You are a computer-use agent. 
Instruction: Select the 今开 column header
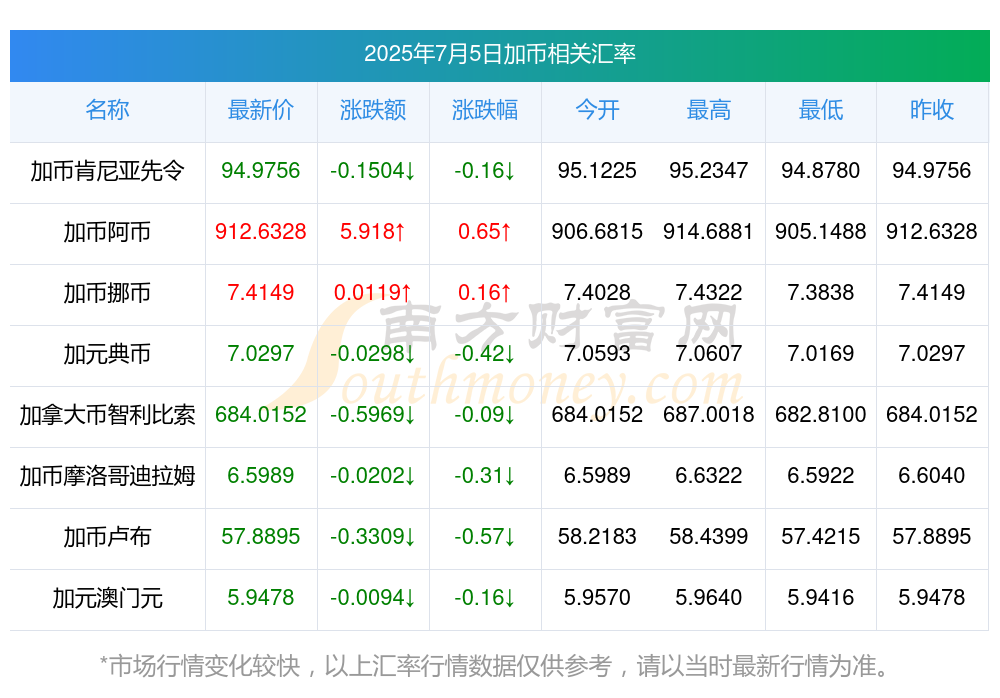point(597,110)
